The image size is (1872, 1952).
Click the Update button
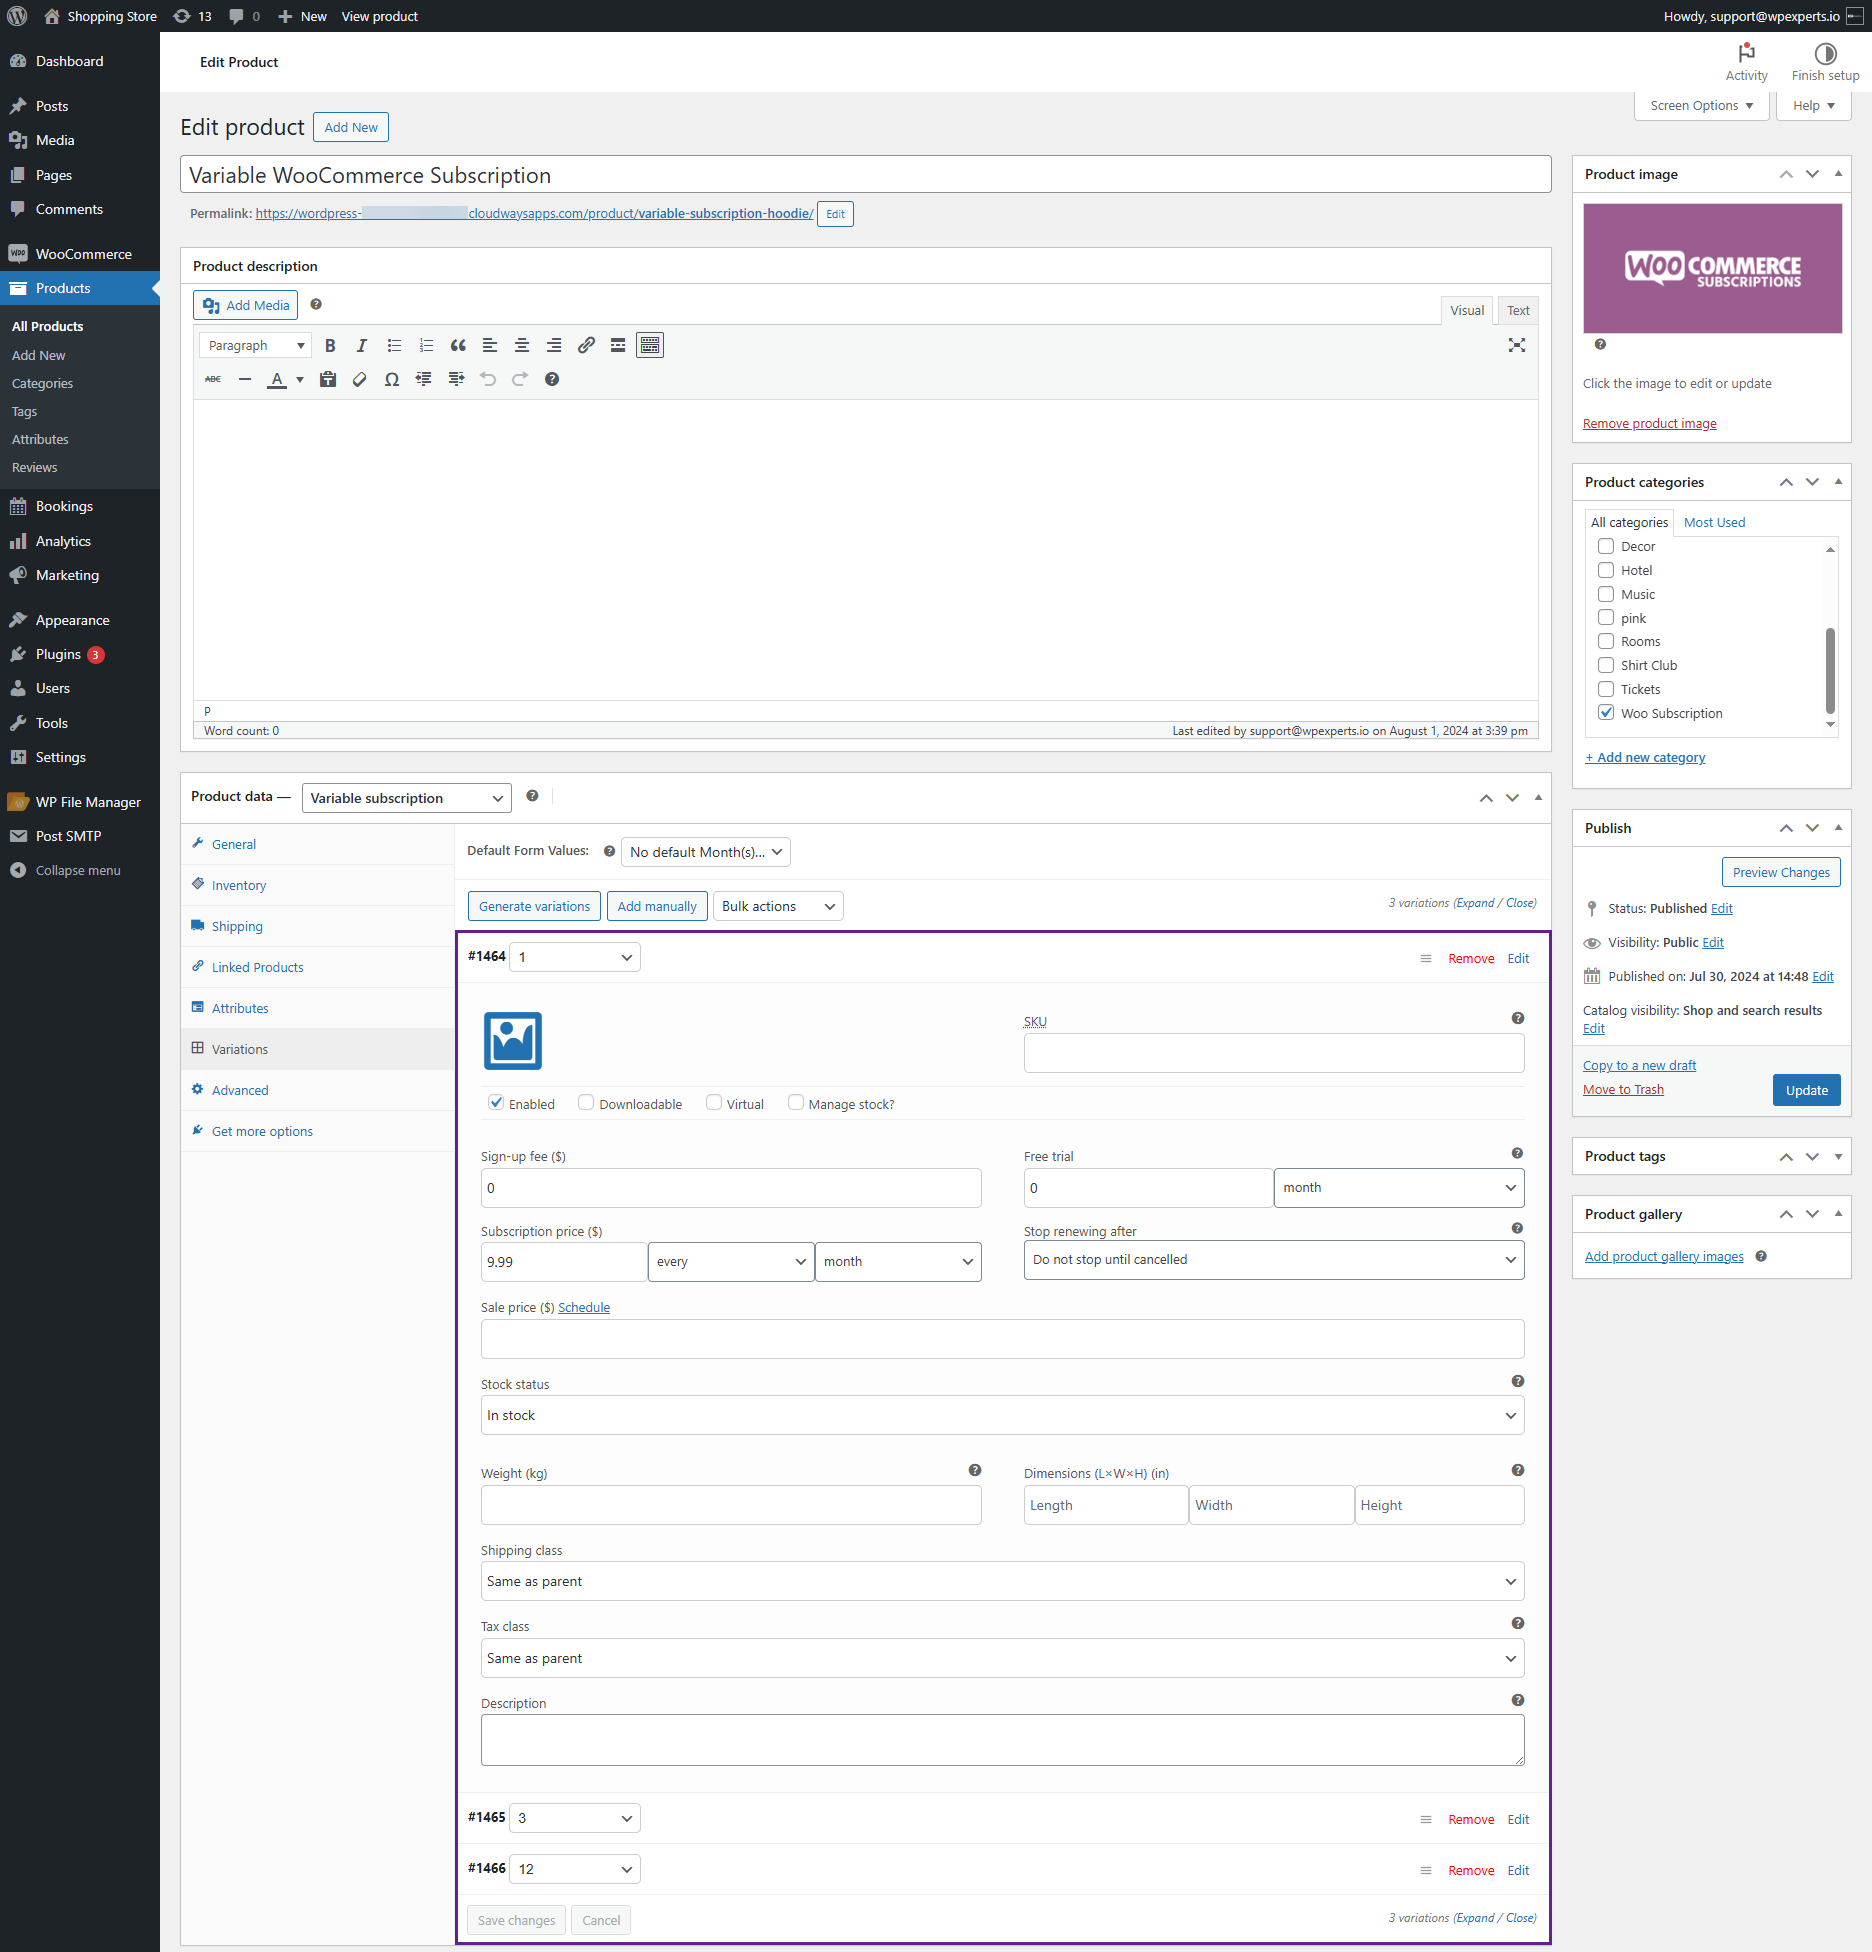click(1806, 1090)
